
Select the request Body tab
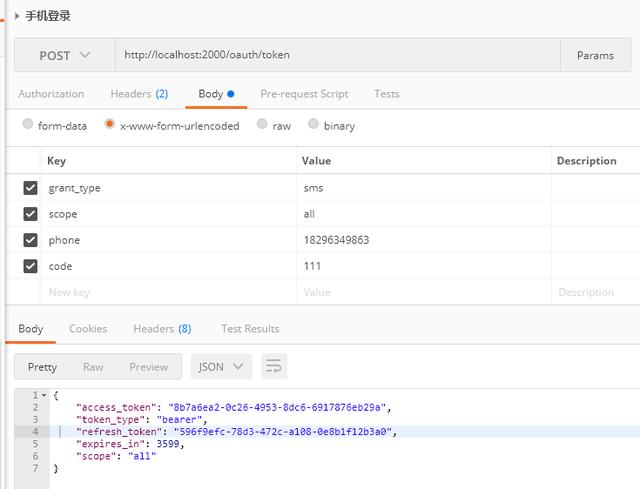[x=216, y=94]
